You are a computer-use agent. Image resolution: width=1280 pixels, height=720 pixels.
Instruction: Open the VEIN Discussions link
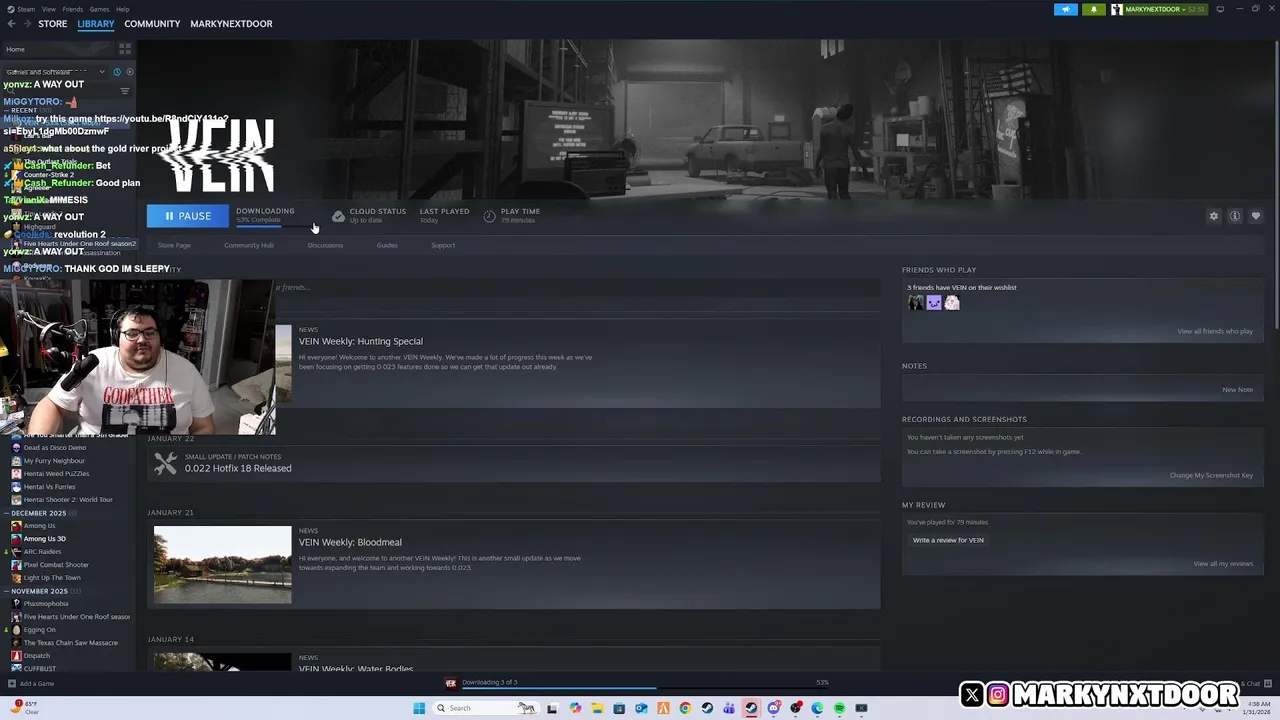[x=325, y=245]
